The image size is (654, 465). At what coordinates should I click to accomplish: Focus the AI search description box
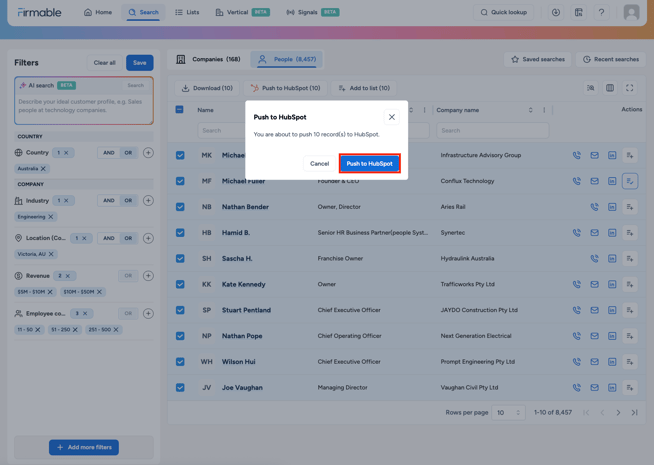pyautogui.click(x=84, y=106)
